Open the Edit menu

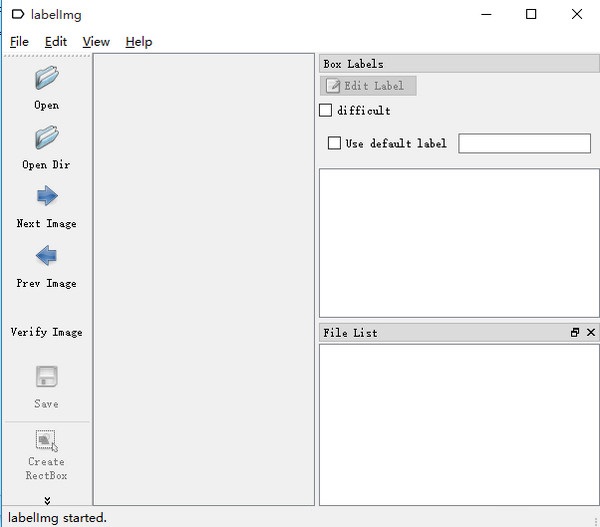(x=56, y=42)
